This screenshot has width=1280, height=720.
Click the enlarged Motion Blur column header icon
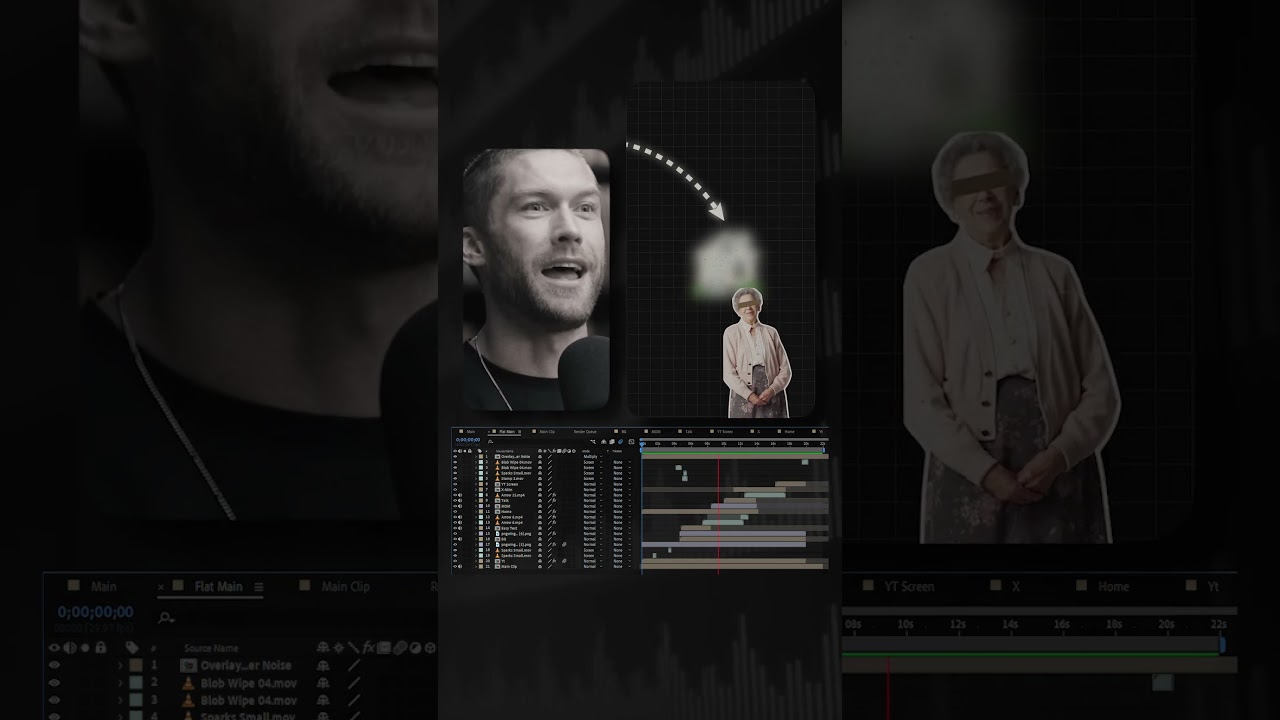point(400,648)
